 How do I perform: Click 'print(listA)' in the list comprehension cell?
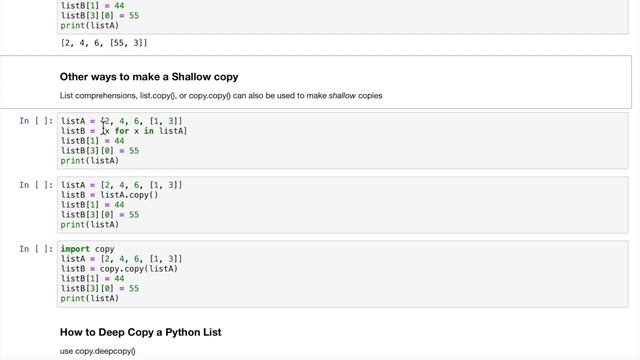coord(90,160)
